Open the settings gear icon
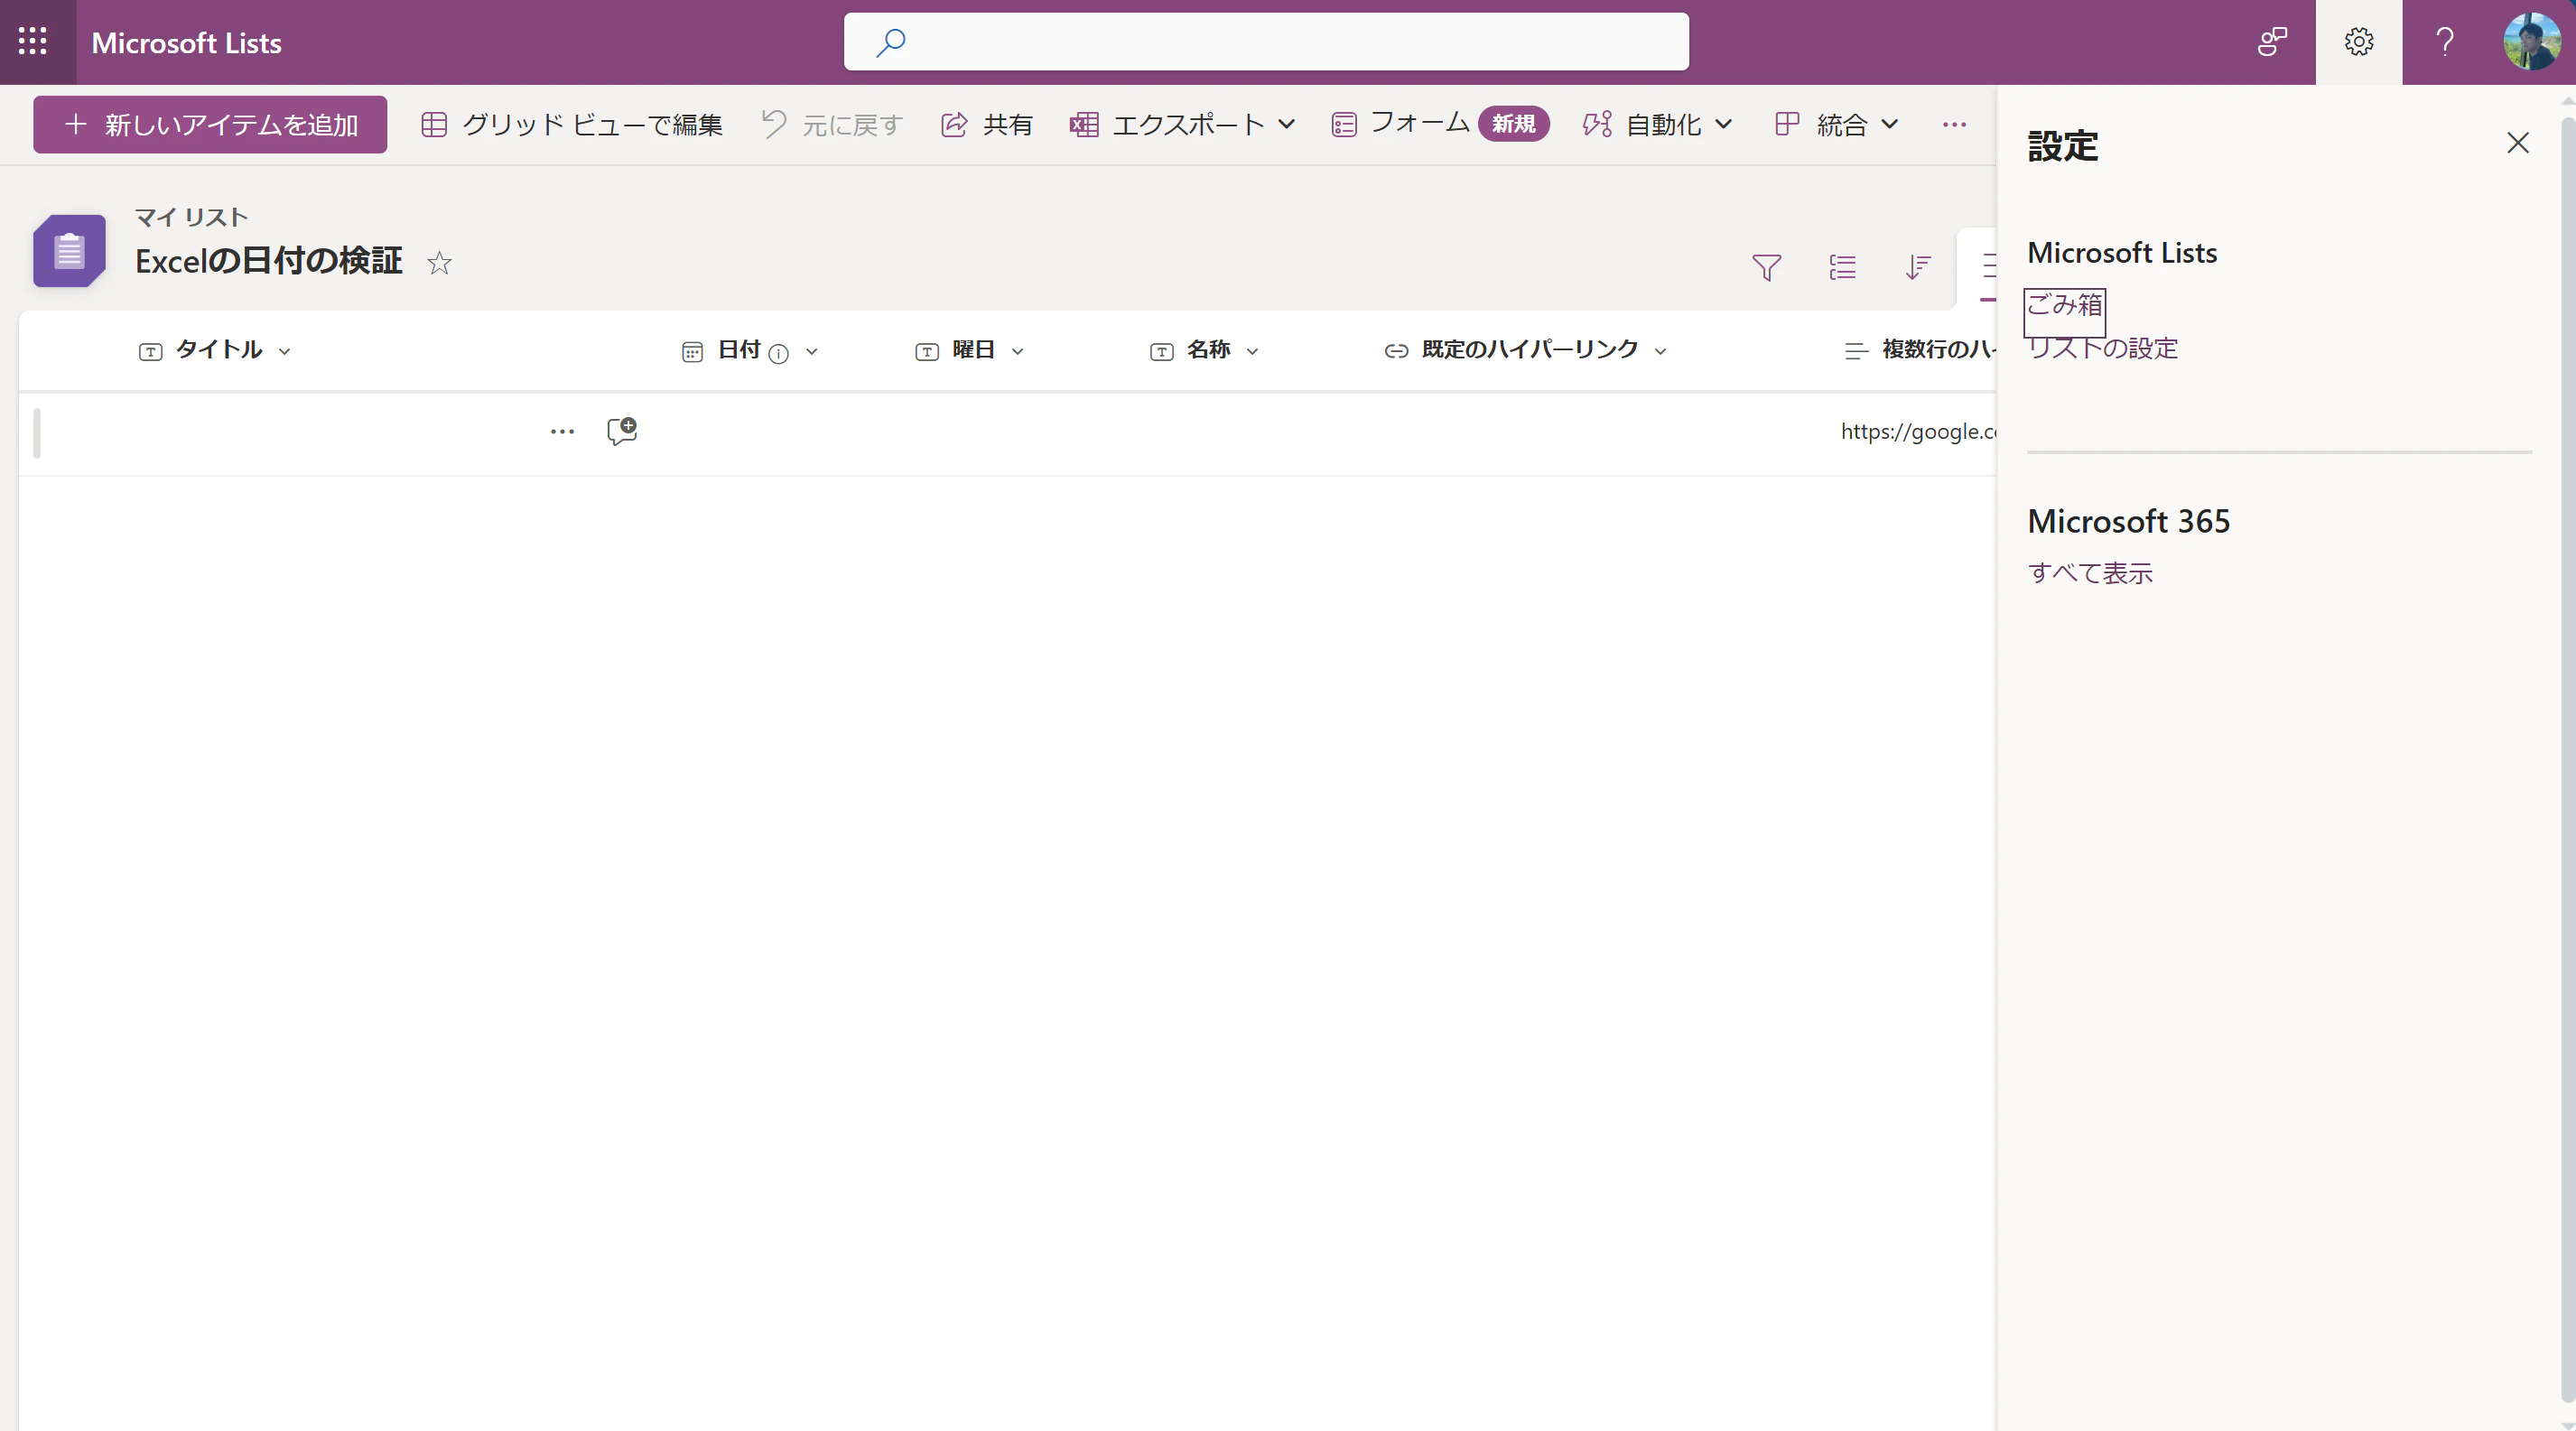 [x=2358, y=41]
